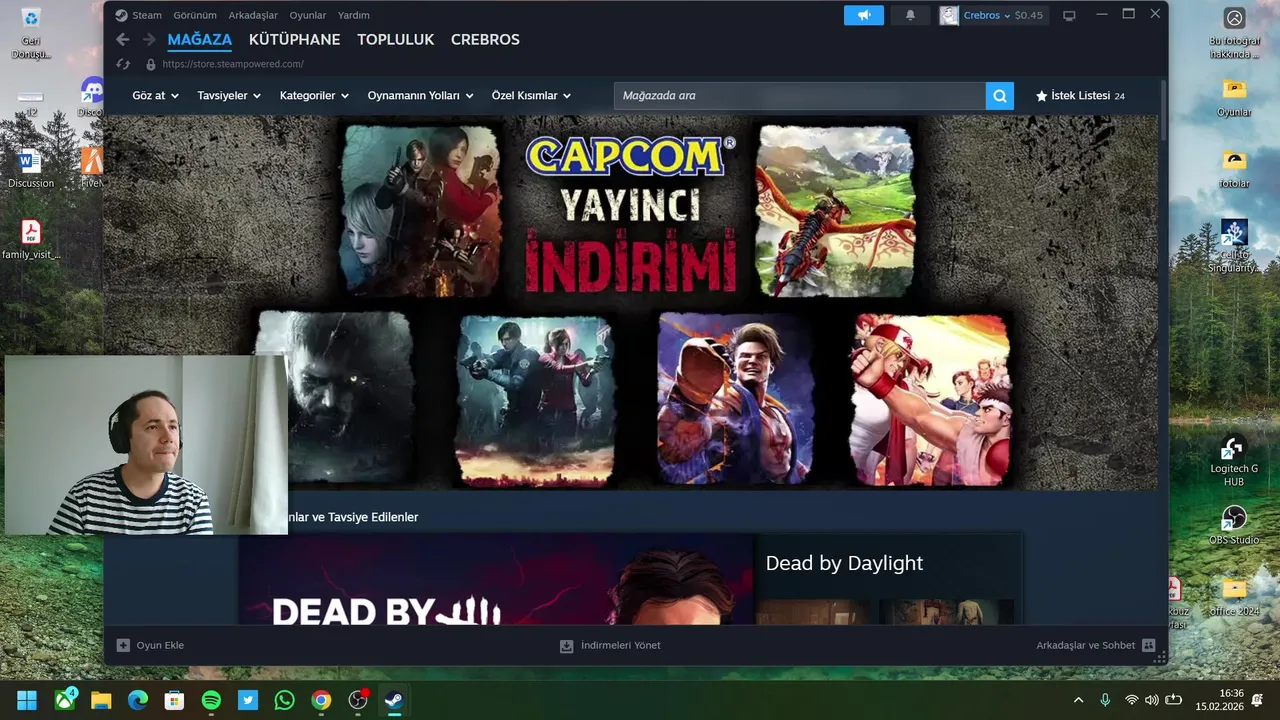Click the Steam taskbar icon
Screen dimensions: 1280x720
point(394,700)
